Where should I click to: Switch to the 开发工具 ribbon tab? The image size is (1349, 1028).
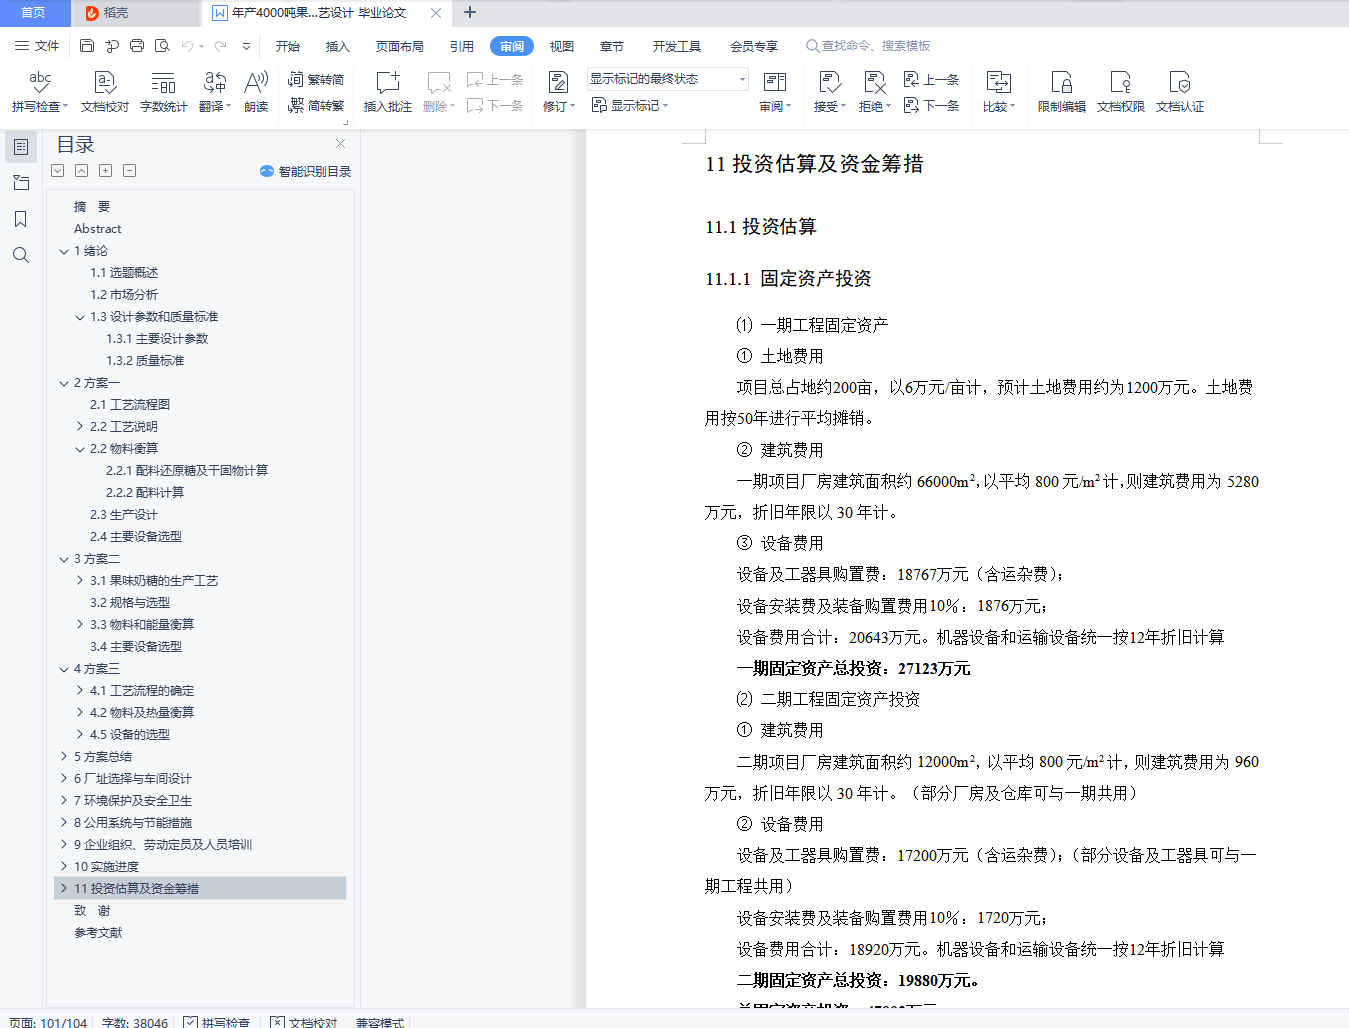(677, 46)
